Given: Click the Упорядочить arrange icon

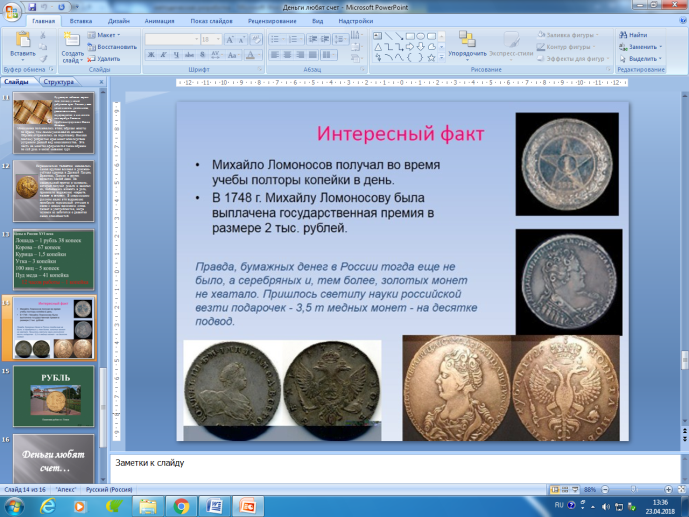Looking at the screenshot, I should coord(467,40).
